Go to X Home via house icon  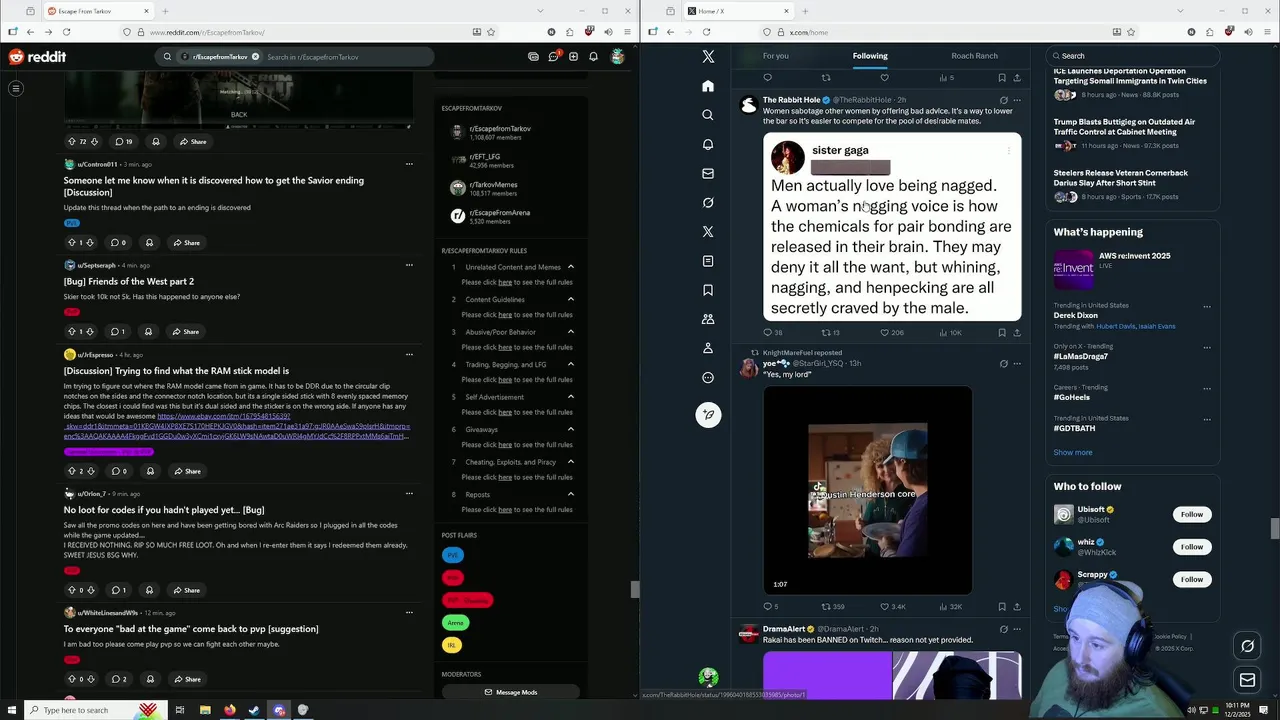708,86
